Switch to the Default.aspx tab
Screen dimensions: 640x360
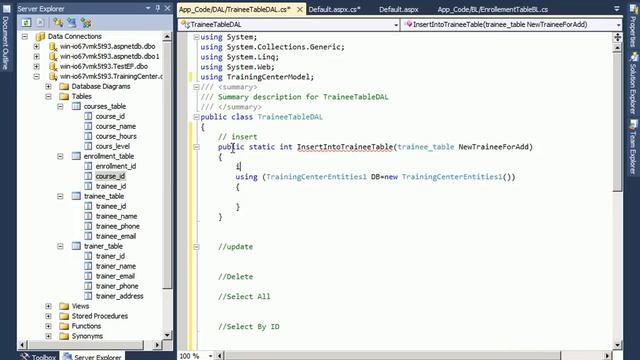pos(398,9)
